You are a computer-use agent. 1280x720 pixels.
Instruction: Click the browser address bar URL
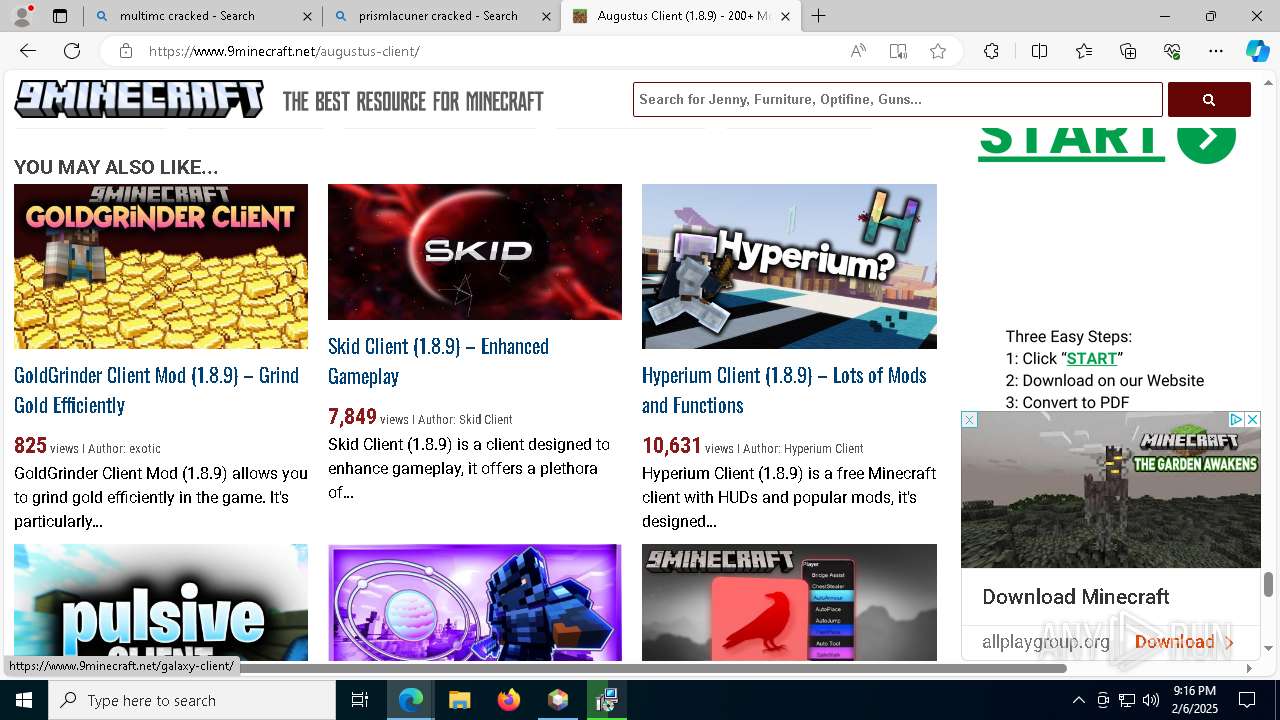(284, 51)
